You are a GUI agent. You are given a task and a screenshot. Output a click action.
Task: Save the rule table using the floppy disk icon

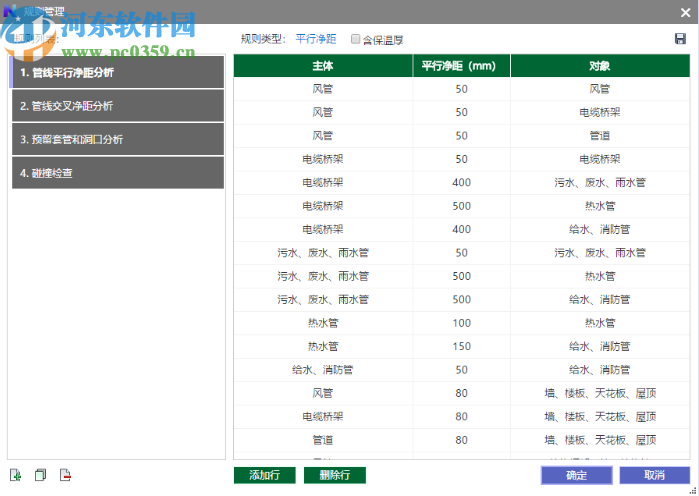coord(680,39)
